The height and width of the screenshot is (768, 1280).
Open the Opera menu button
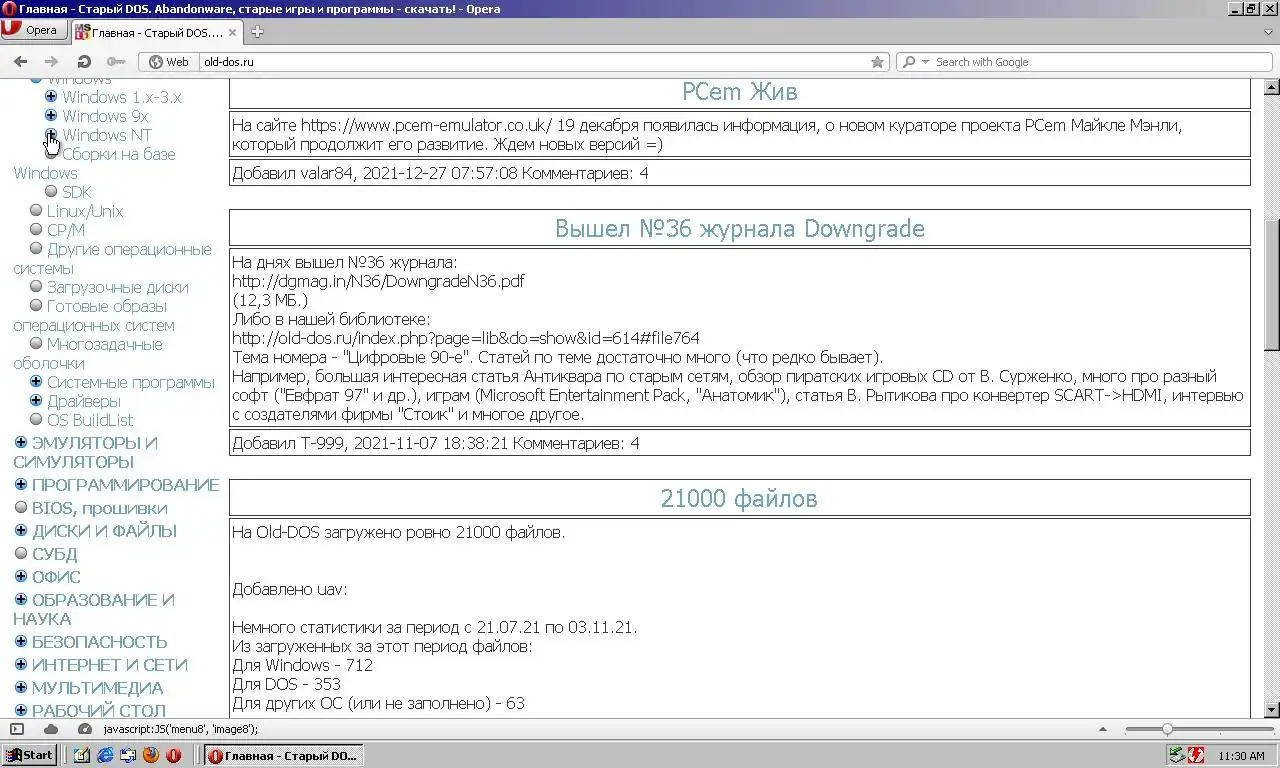[x=33, y=30]
